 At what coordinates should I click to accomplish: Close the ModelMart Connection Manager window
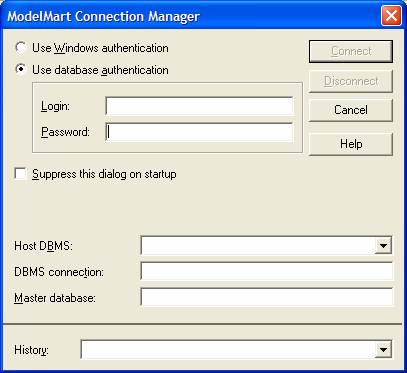[391, 16]
